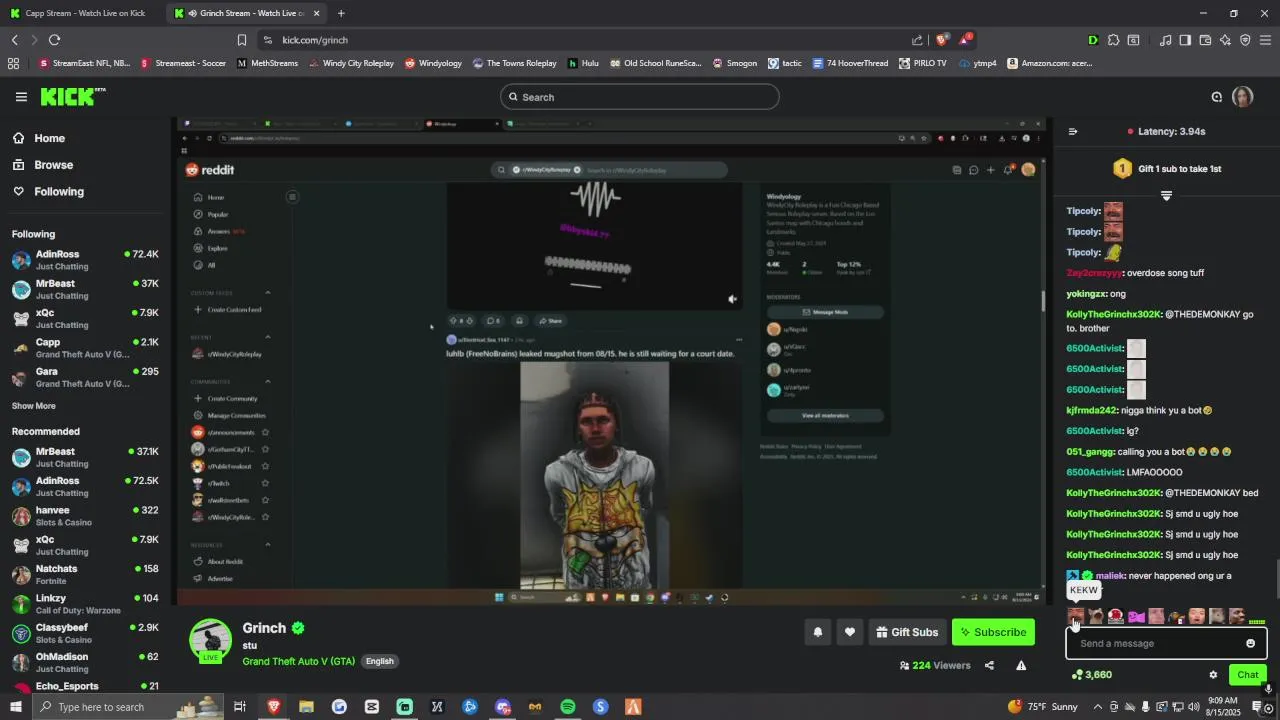Open chat settings gear icon

tap(1213, 675)
